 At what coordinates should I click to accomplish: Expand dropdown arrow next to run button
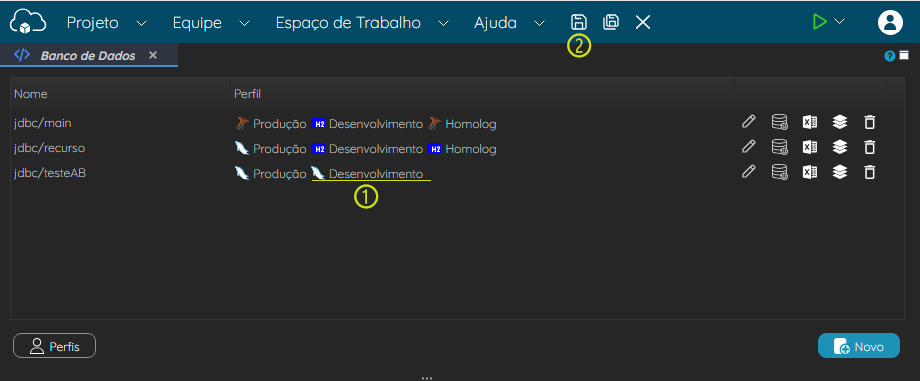[840, 22]
